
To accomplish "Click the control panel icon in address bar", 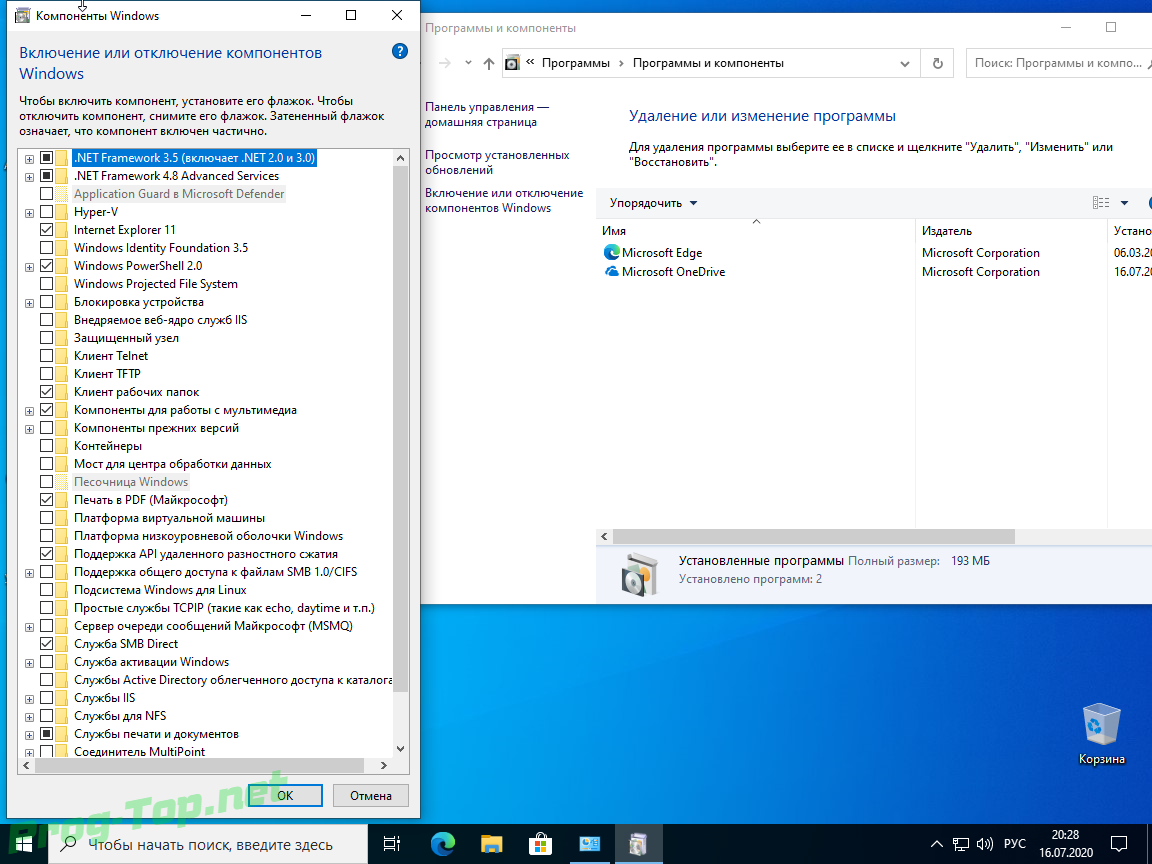I will [512, 63].
